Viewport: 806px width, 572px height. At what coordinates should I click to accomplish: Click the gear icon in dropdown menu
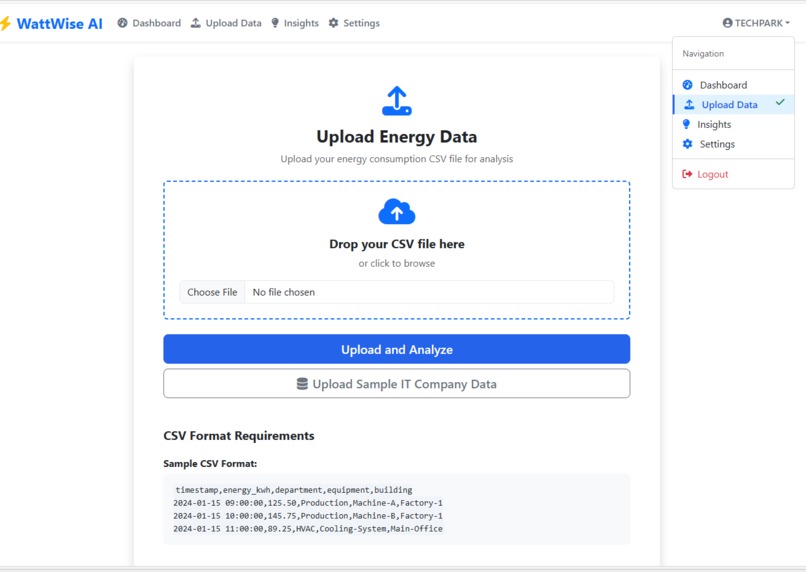688,144
